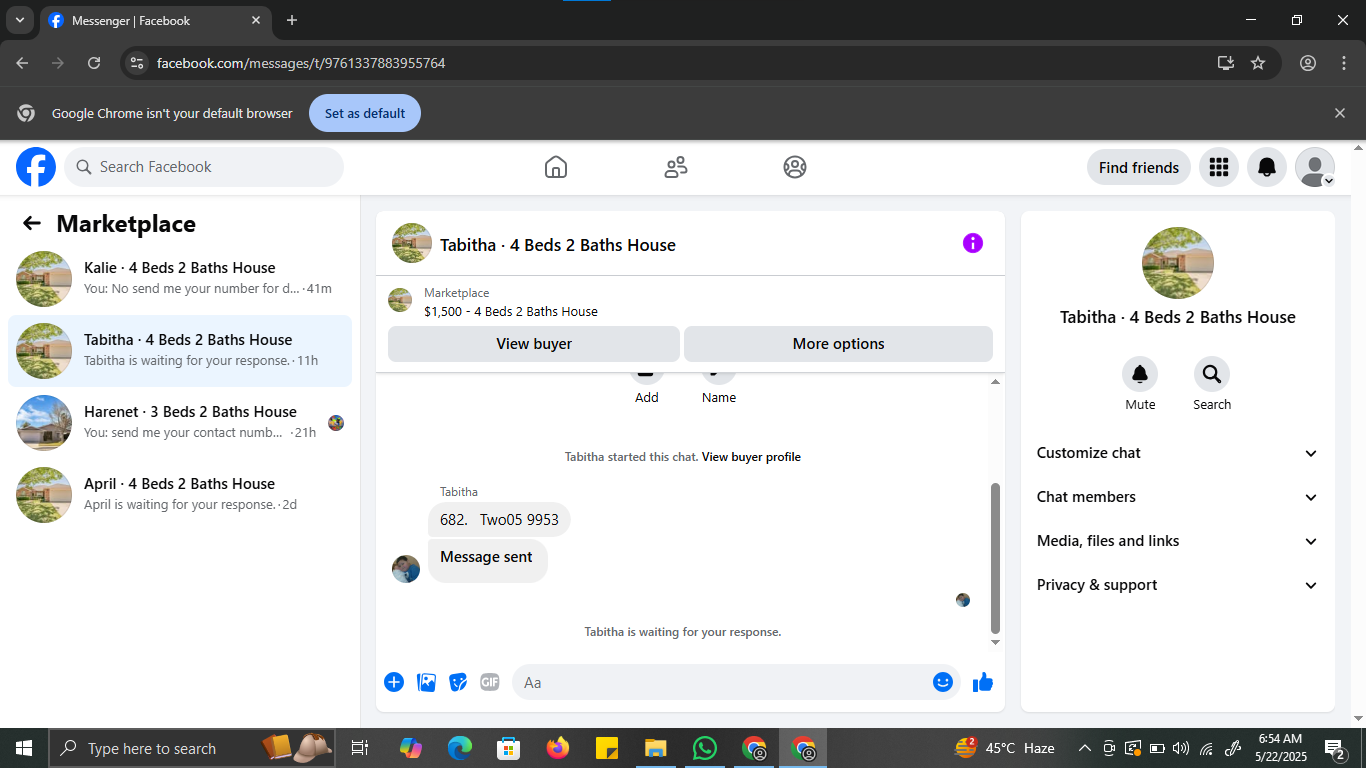
Task: Open WhatsApp from the taskbar
Action: pos(705,748)
